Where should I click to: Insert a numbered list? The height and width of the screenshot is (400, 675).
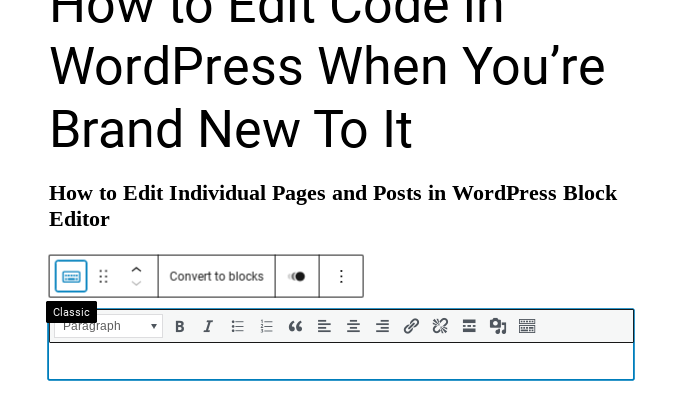pyautogui.click(x=266, y=326)
